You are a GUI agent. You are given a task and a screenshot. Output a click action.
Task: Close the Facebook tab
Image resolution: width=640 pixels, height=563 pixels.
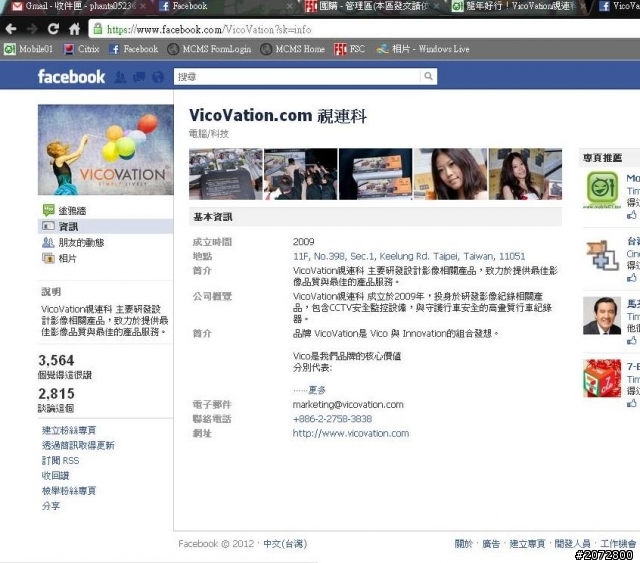tap(289, 6)
